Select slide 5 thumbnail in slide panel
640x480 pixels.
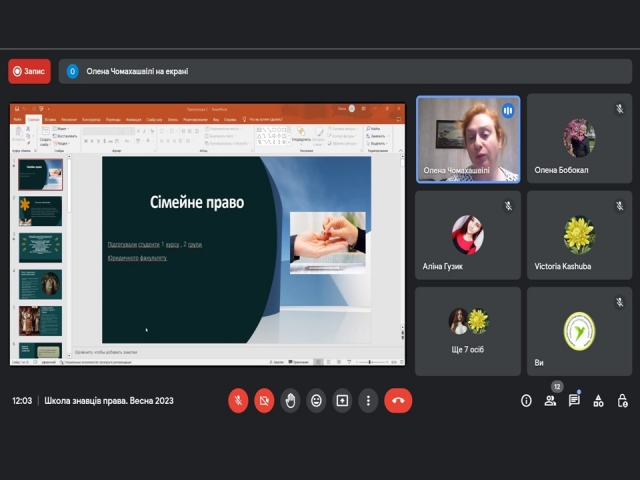tap(40, 321)
